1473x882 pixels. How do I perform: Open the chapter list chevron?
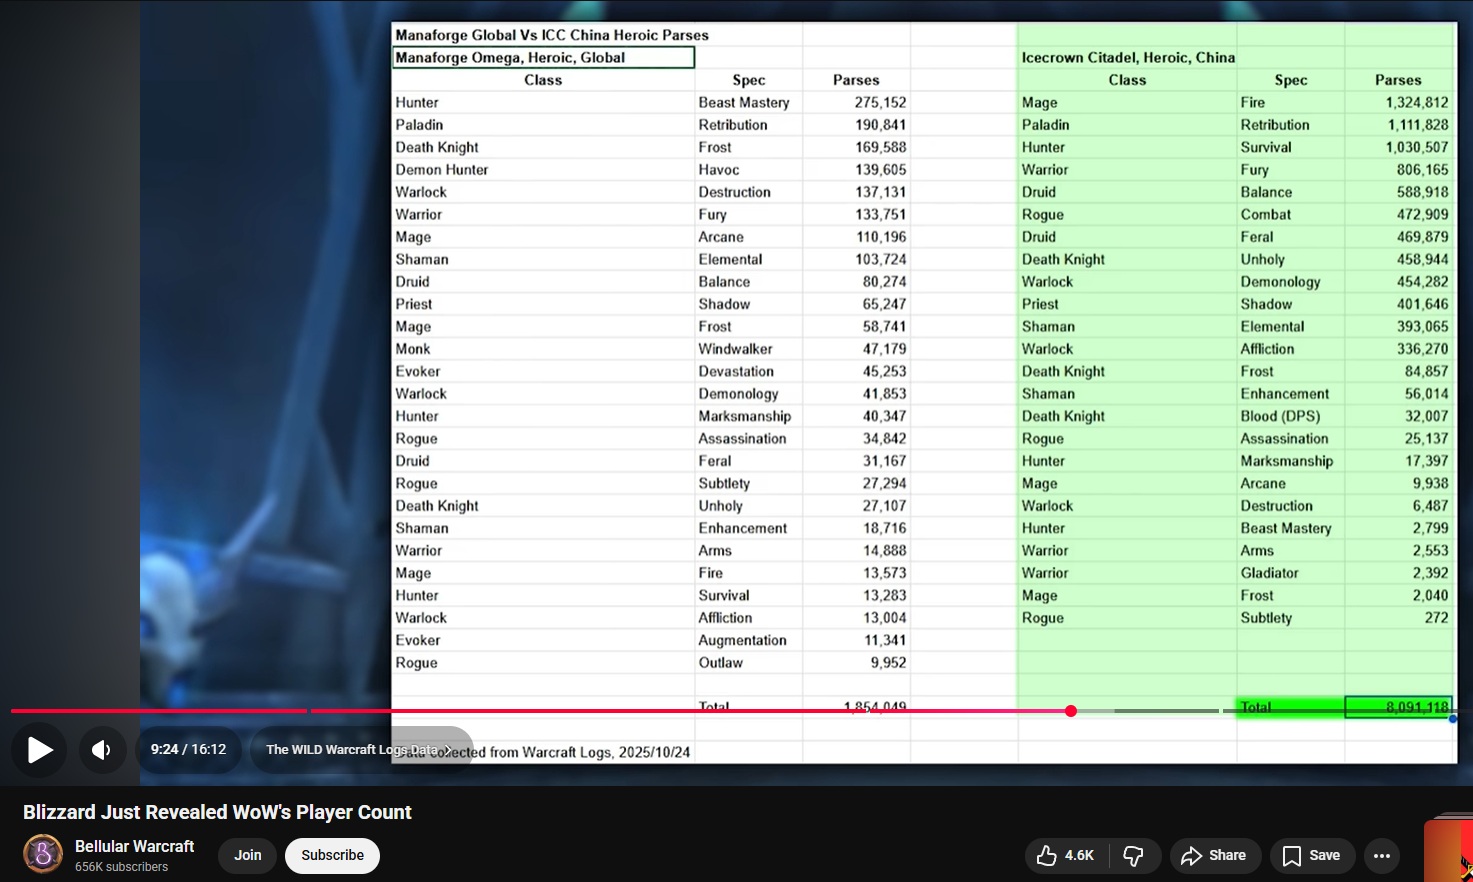point(448,750)
